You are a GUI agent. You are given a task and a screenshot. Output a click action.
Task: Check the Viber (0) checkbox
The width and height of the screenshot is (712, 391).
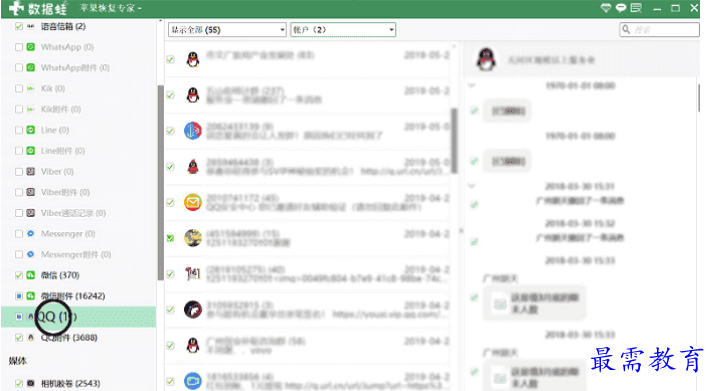[19, 171]
